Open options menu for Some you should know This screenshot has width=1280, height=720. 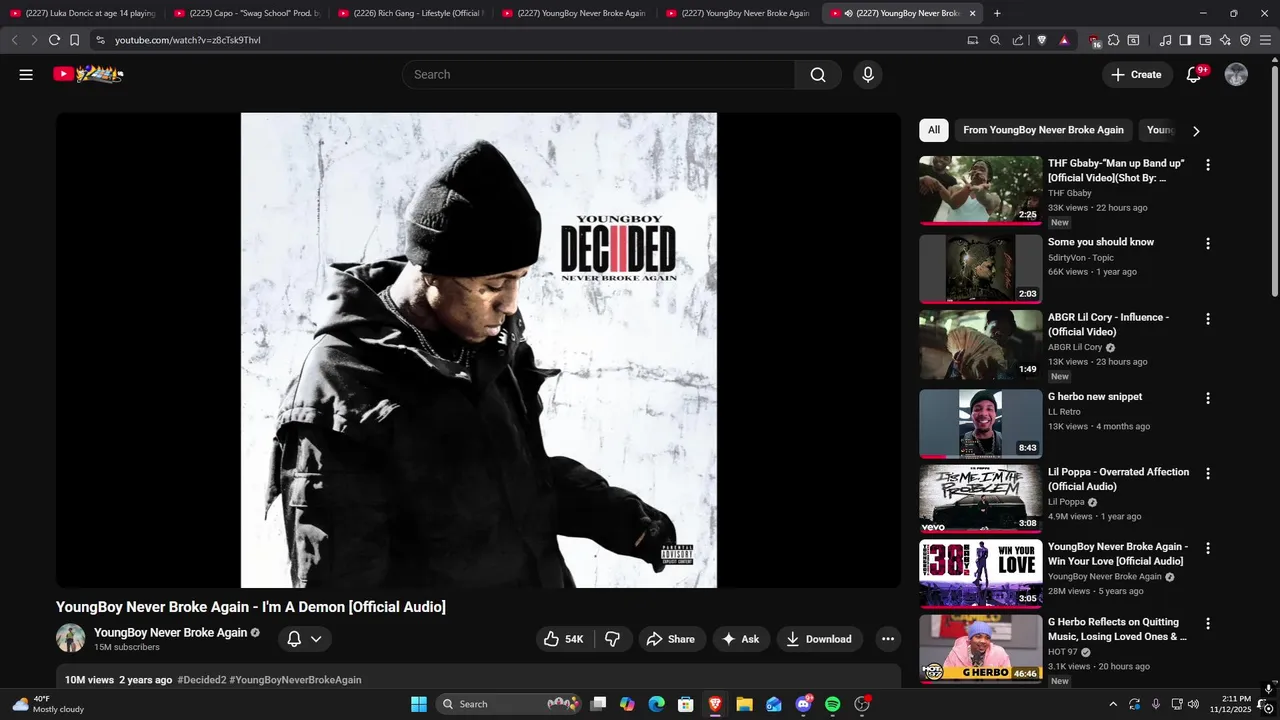pyautogui.click(x=1208, y=244)
